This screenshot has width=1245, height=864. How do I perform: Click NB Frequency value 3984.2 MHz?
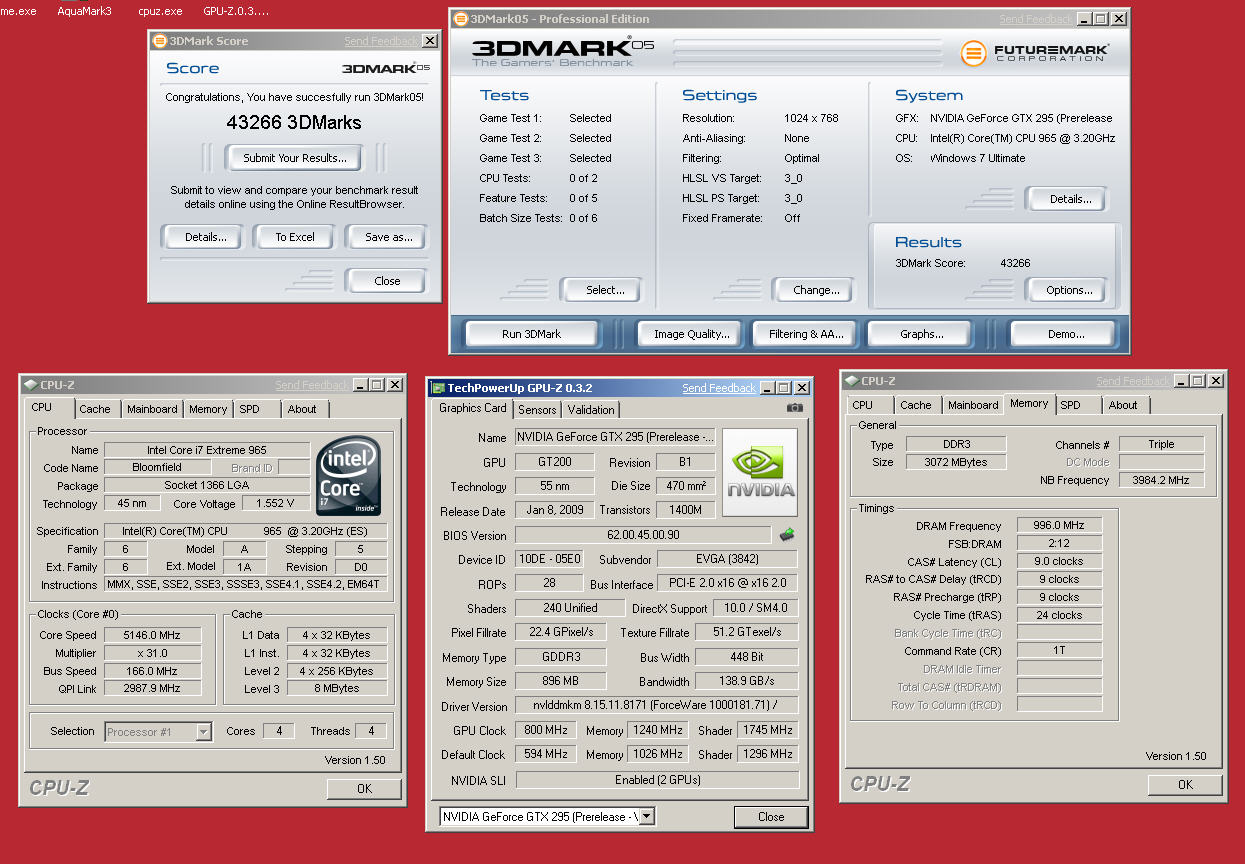pyautogui.click(x=1162, y=480)
